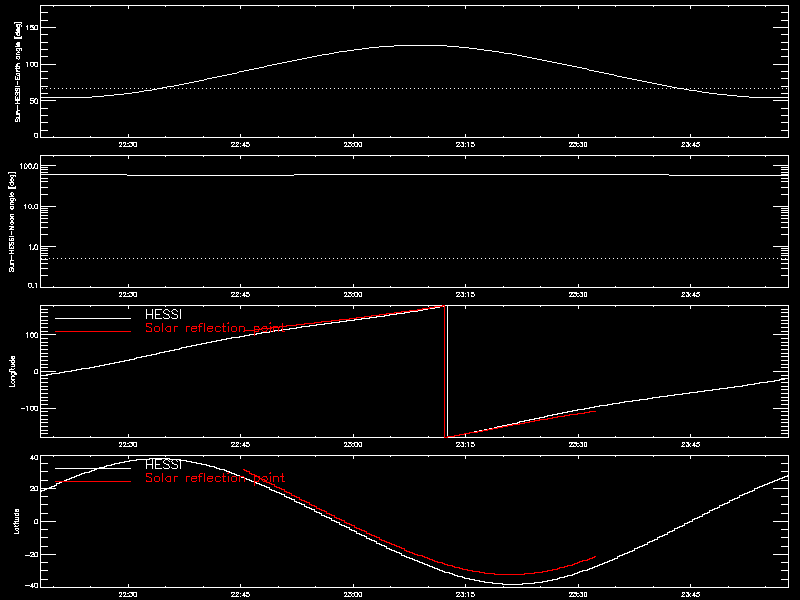Click '20' tick on the Latitude axis
Image resolution: width=800 pixels, height=600 pixels.
(x=34, y=489)
